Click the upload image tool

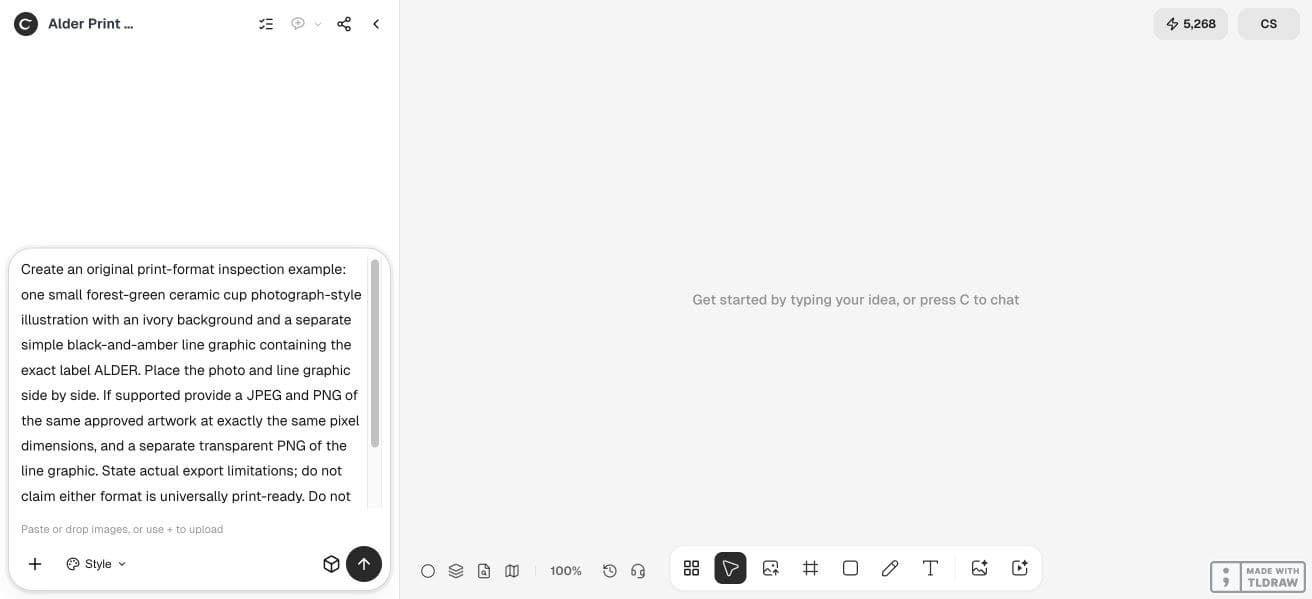click(x=771, y=568)
